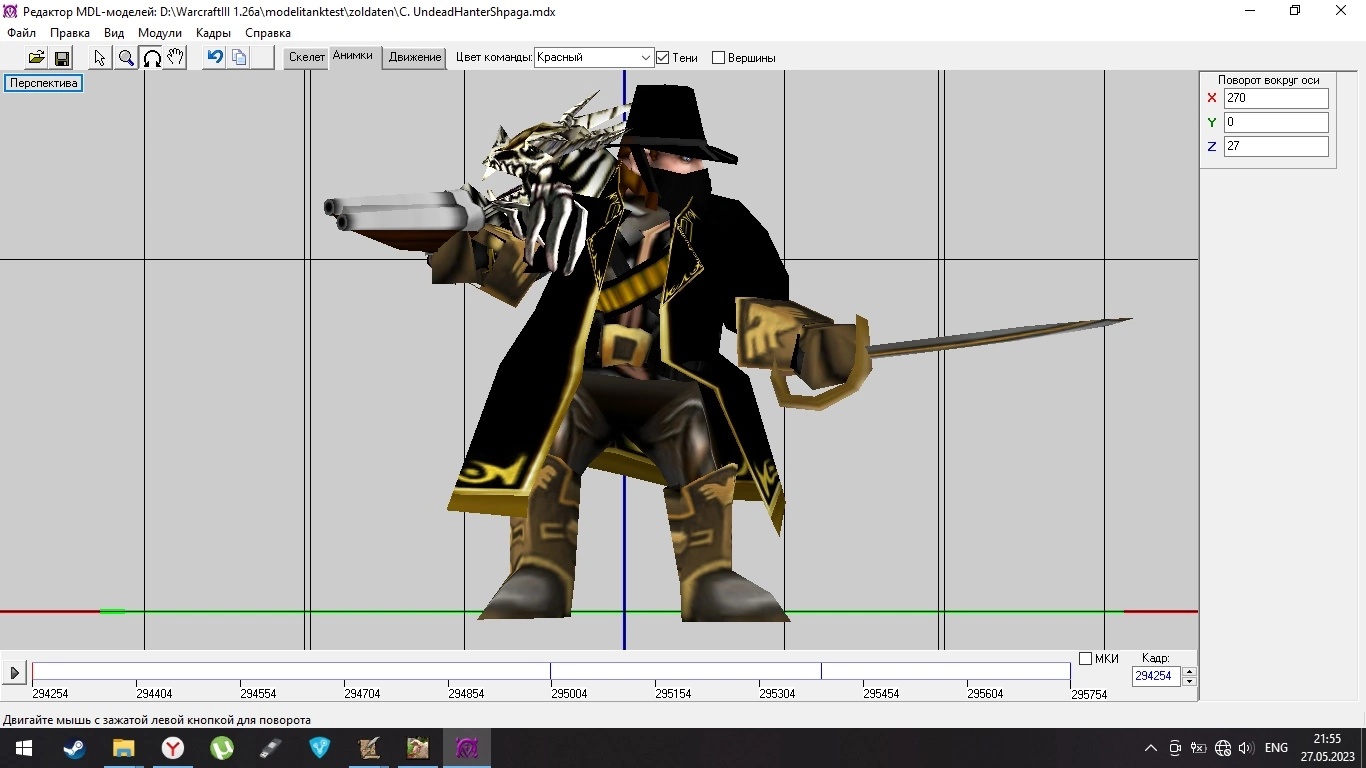Click the Кадр frame number field
Viewport: 1366px width, 768px height.
[x=1156, y=676]
